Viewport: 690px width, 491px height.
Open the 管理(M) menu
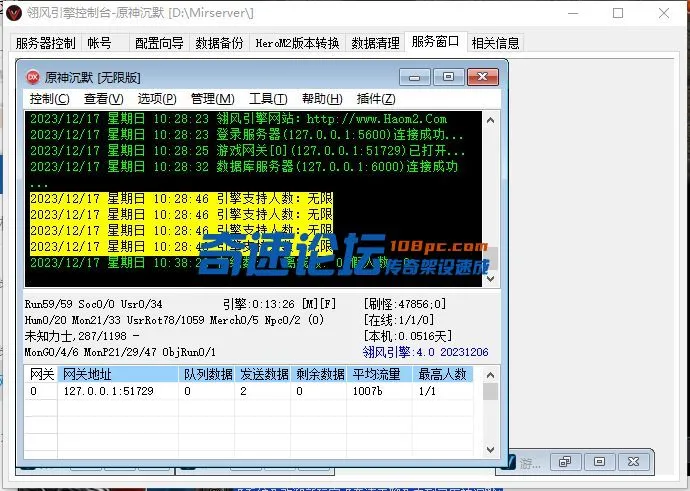213,99
